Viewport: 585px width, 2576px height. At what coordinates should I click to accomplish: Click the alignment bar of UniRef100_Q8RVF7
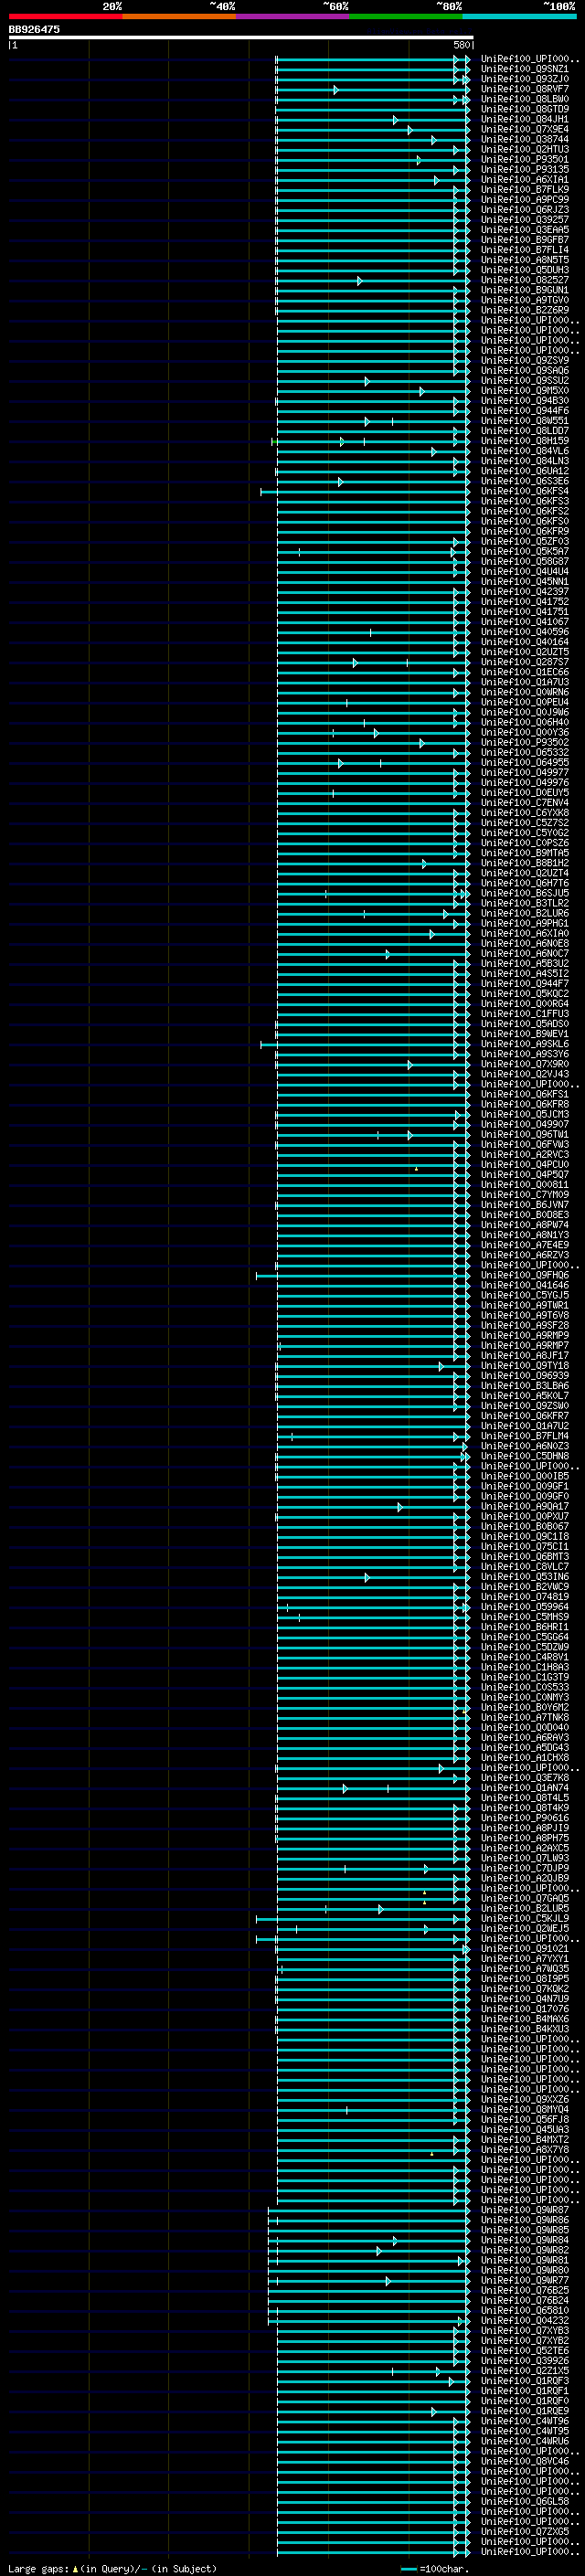(372, 90)
